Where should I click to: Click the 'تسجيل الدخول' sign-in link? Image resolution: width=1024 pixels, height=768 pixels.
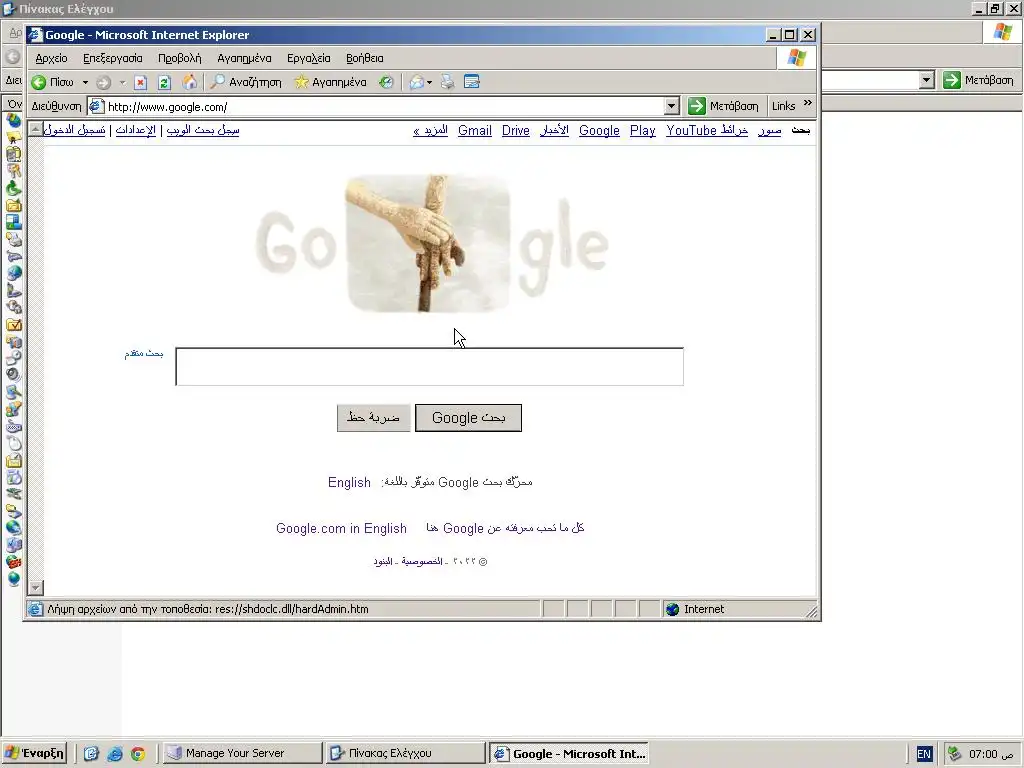click(74, 130)
